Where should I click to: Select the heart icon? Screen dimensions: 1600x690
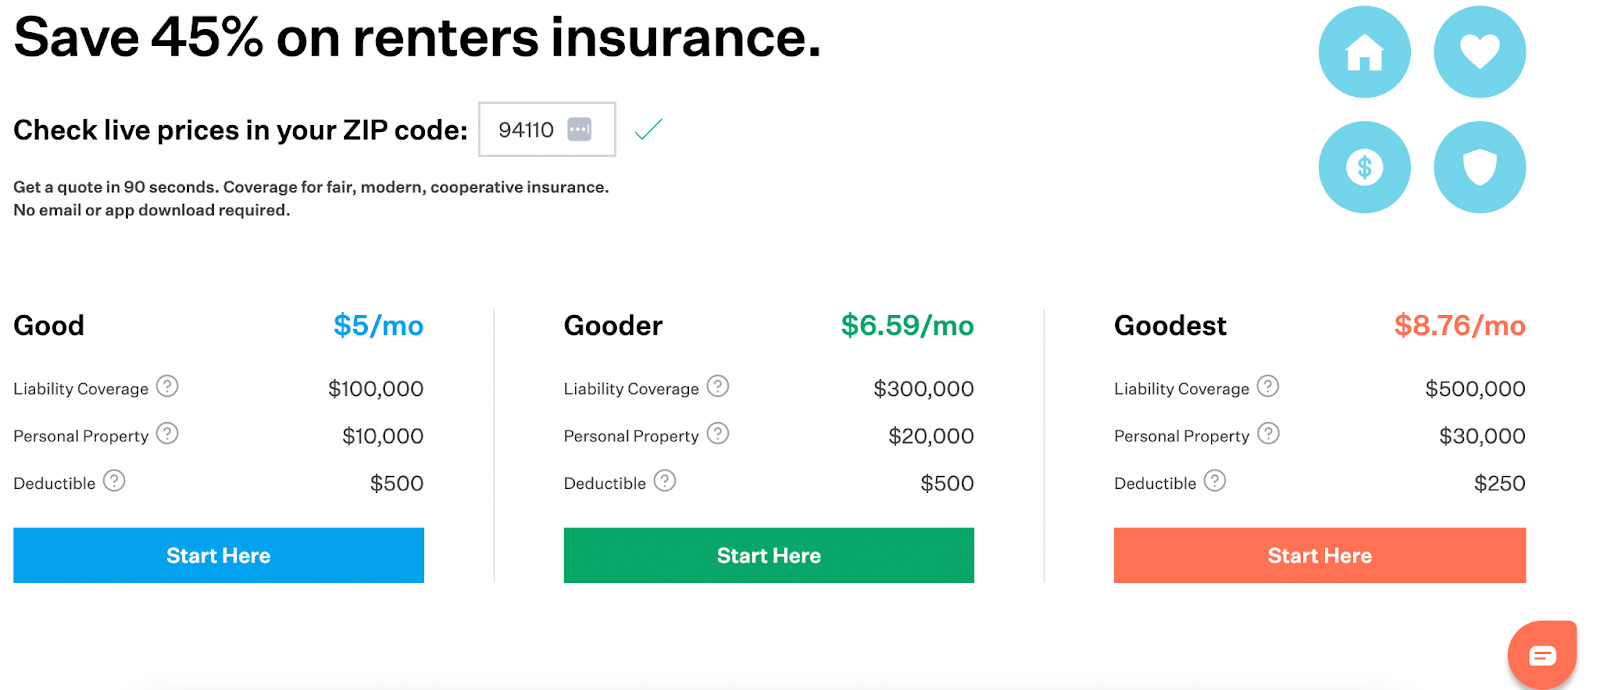1479,51
